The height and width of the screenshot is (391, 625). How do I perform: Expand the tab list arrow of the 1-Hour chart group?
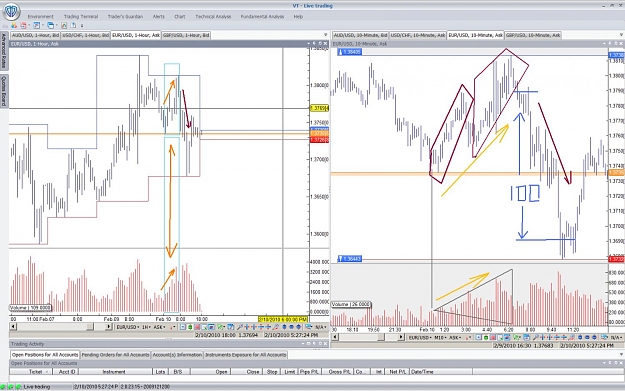(325, 35)
